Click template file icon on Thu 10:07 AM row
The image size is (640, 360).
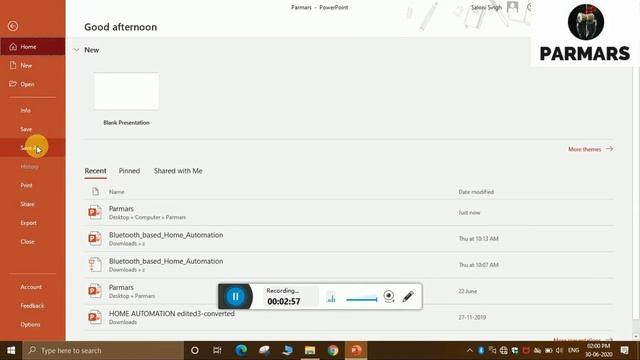pyautogui.click(x=95, y=265)
